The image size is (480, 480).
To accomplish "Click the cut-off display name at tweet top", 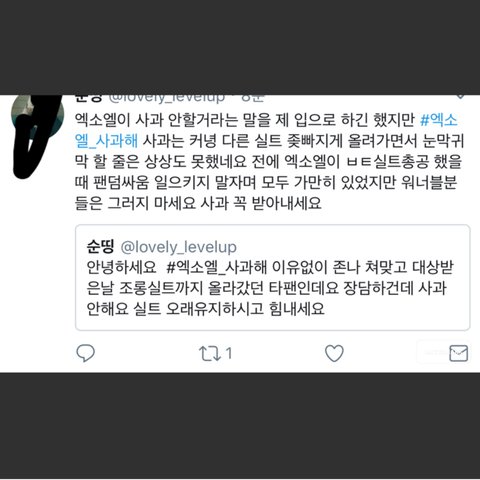I will click(x=88, y=98).
